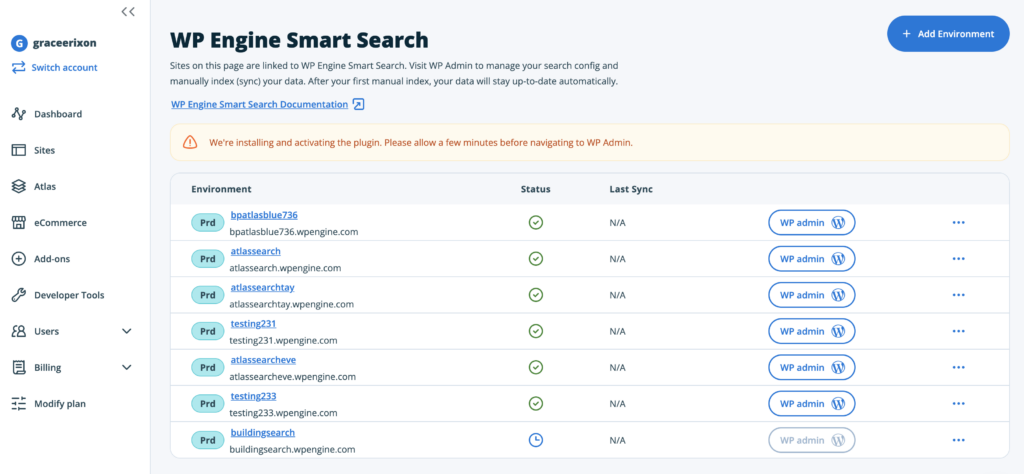Select Modify plan in the sidebar

click(x=59, y=403)
